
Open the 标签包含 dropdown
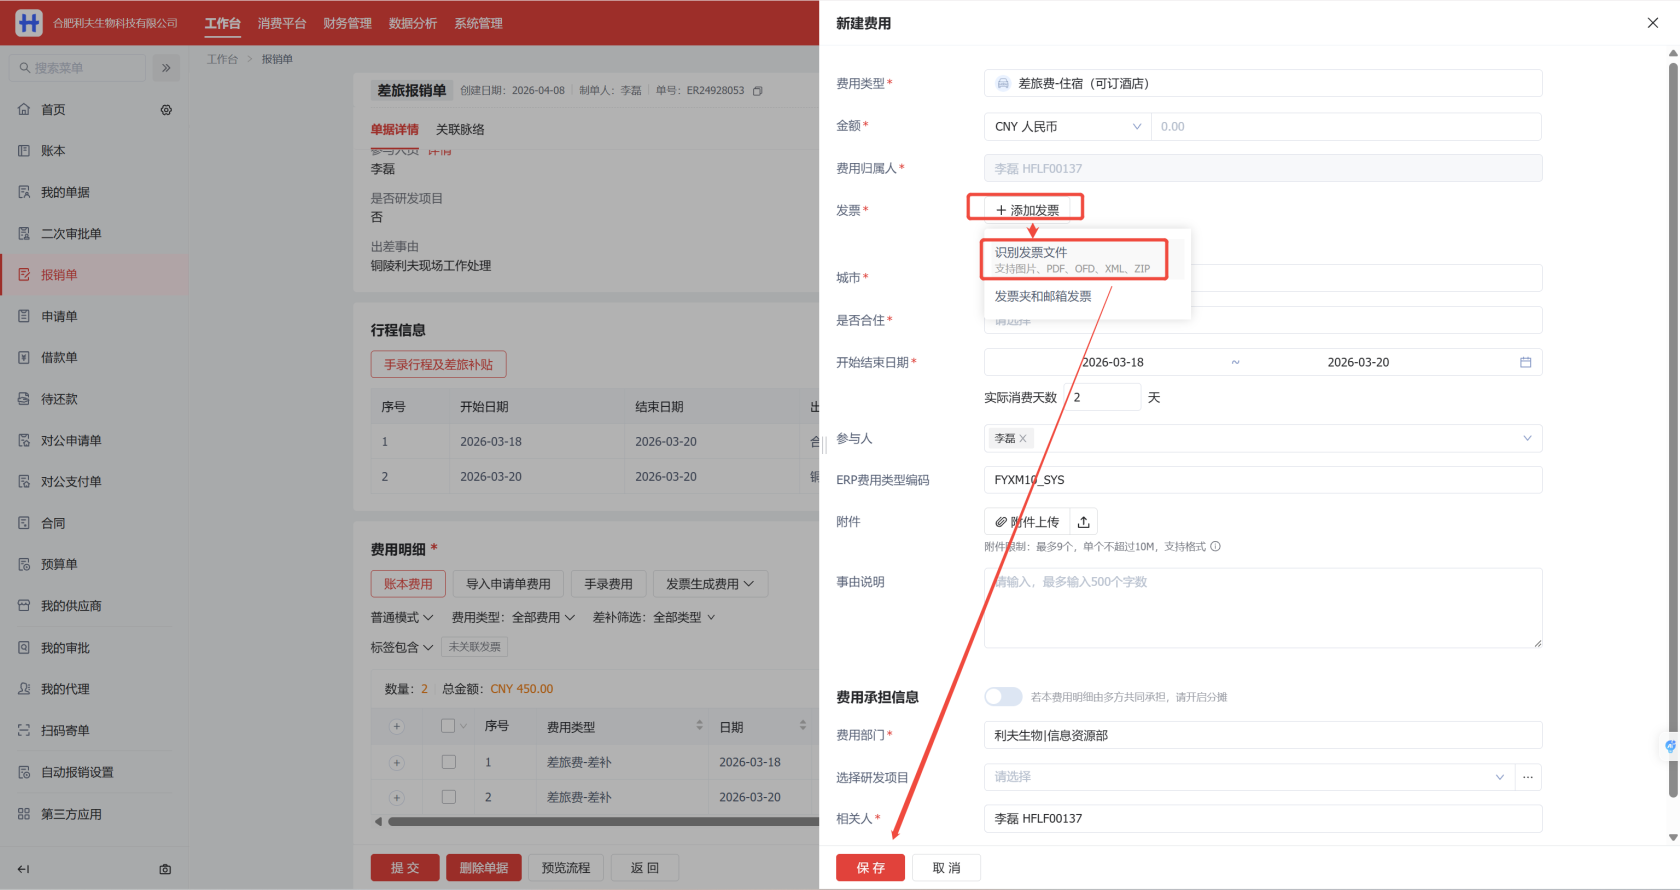click(x=402, y=647)
